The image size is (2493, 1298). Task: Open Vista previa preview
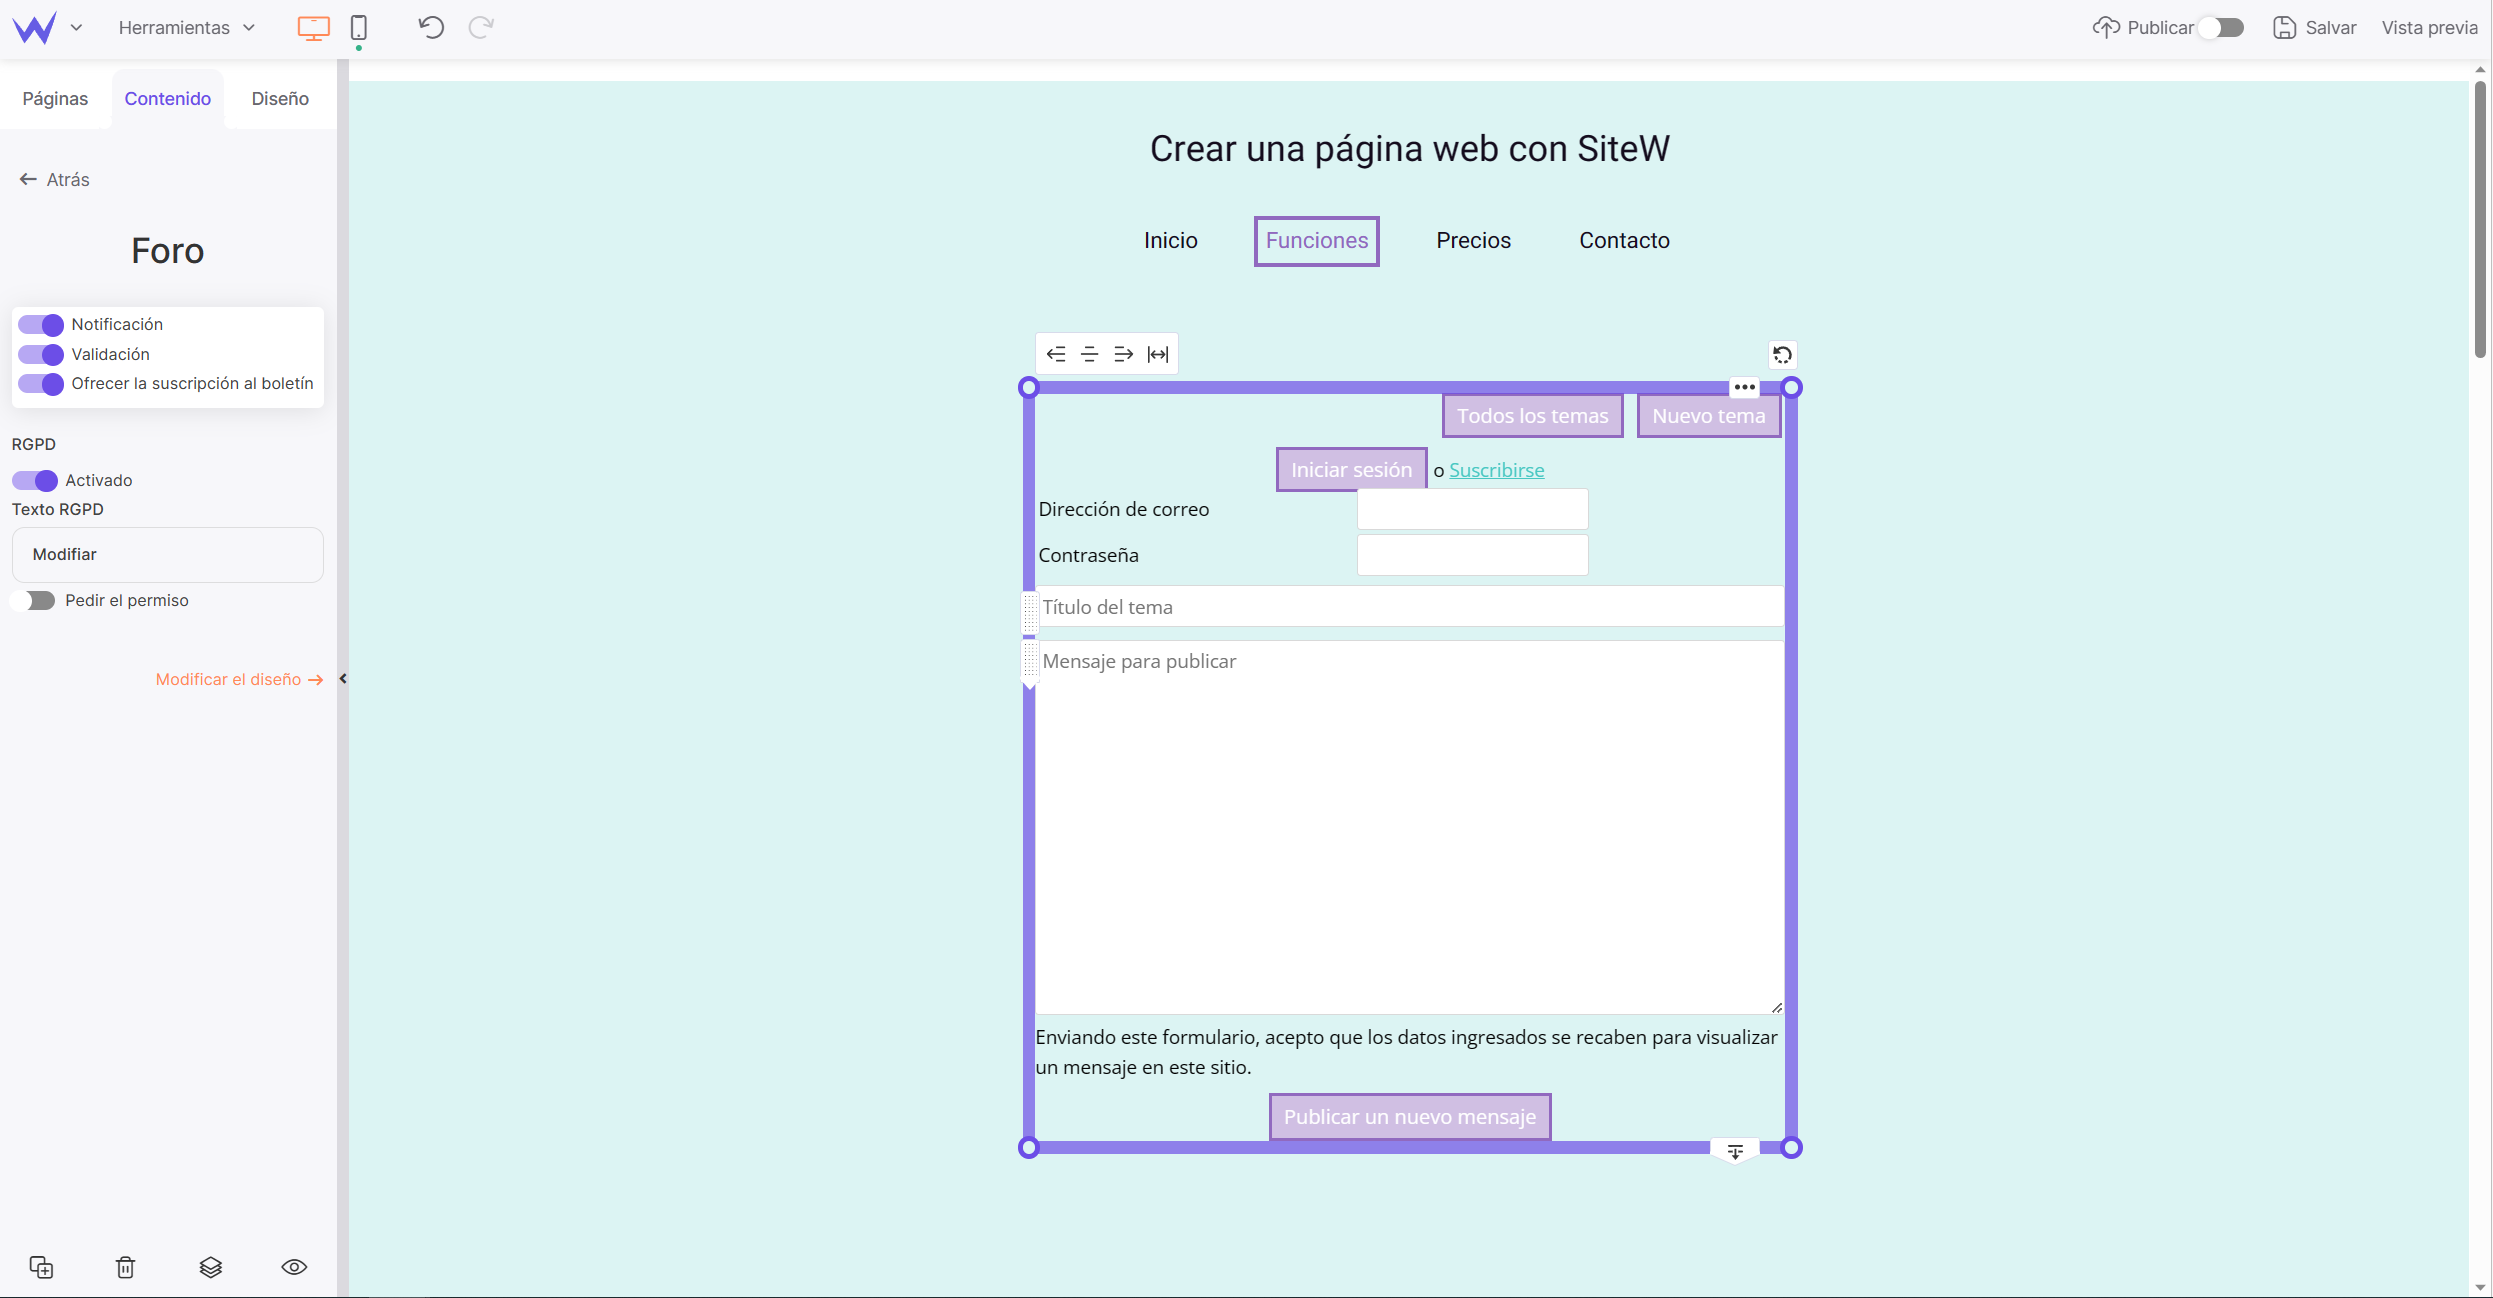pos(2429,28)
